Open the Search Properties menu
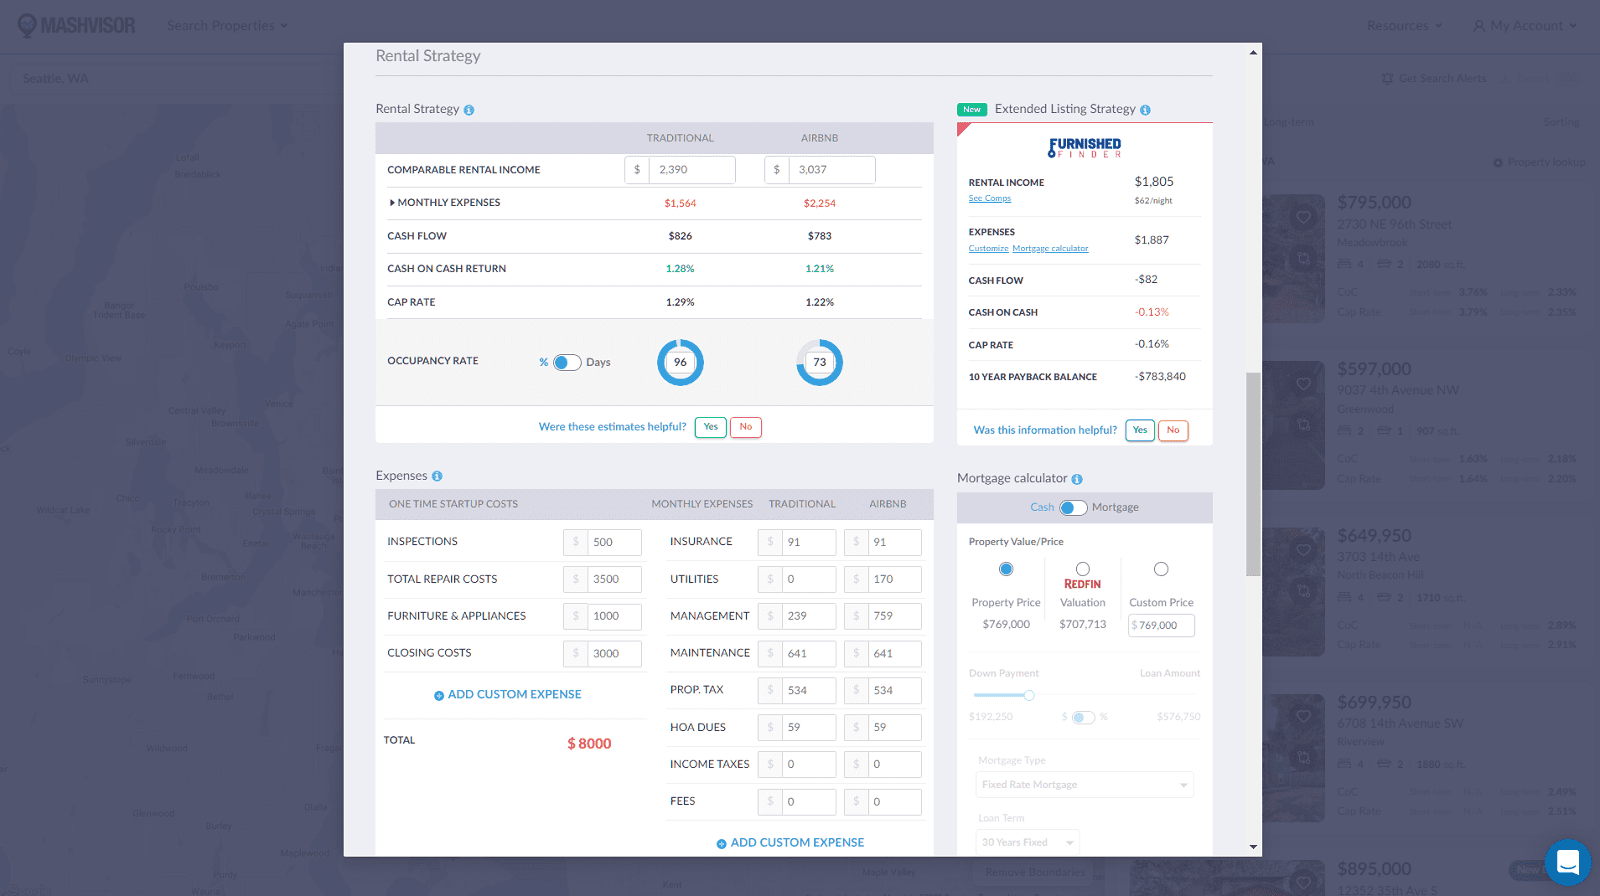1600x896 pixels. [x=227, y=26]
